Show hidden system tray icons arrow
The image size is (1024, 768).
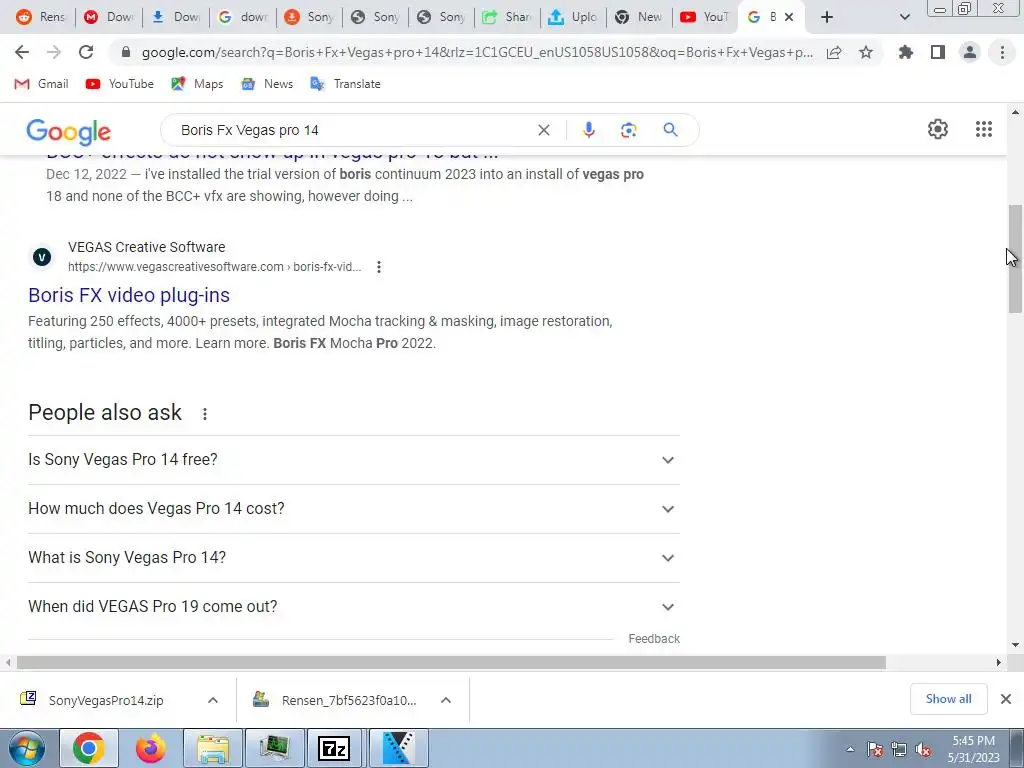click(850, 750)
